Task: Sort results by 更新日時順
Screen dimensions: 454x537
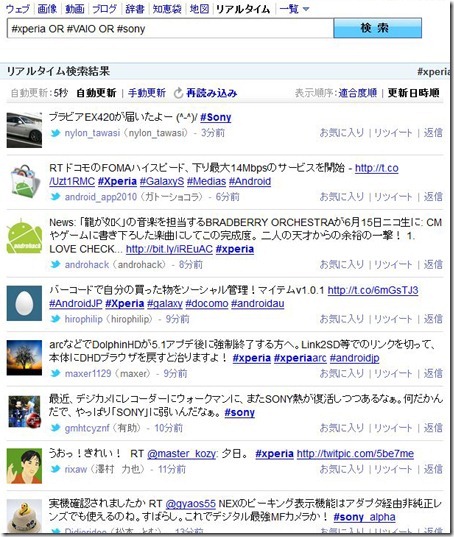Action: (x=413, y=93)
